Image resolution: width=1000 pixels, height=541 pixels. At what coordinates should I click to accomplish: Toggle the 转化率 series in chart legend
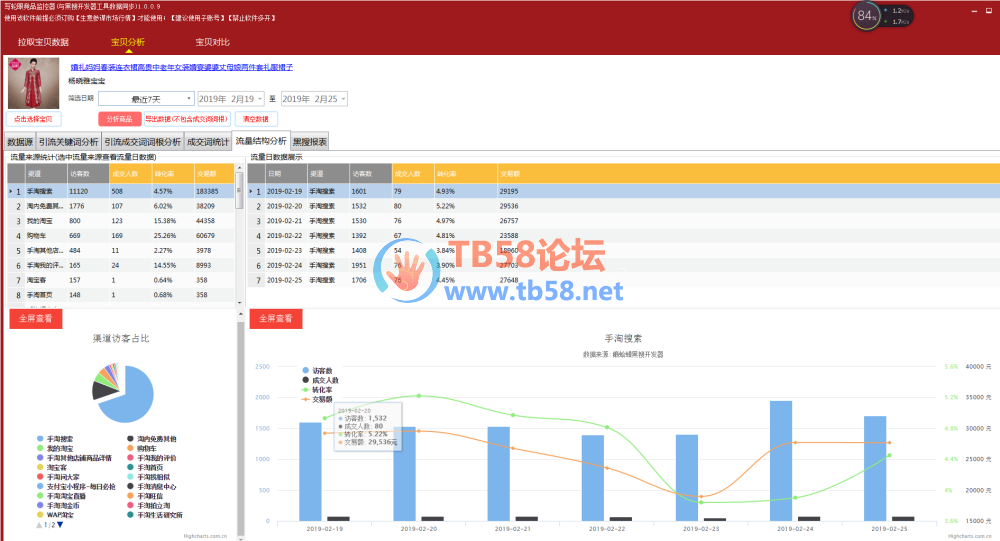point(317,390)
